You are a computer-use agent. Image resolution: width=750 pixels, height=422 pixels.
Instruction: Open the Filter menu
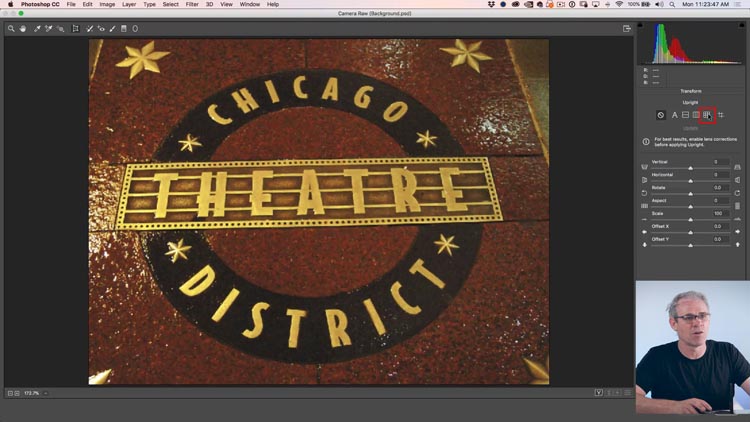point(192,4)
